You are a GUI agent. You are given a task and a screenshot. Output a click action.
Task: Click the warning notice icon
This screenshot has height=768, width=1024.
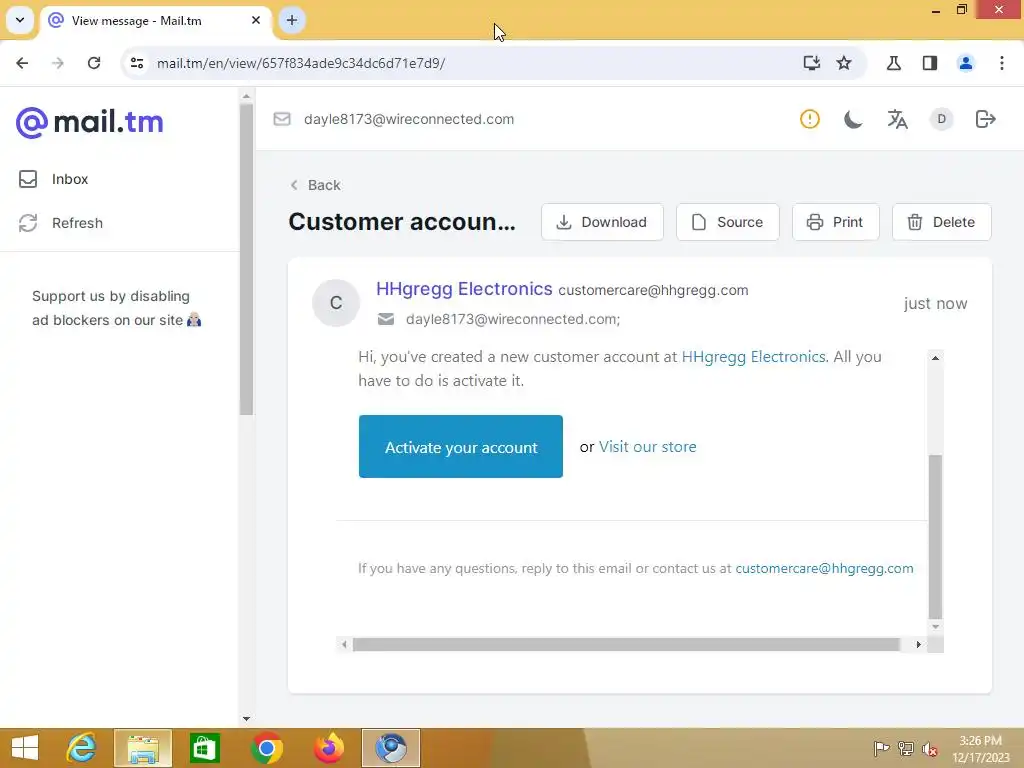pos(809,119)
